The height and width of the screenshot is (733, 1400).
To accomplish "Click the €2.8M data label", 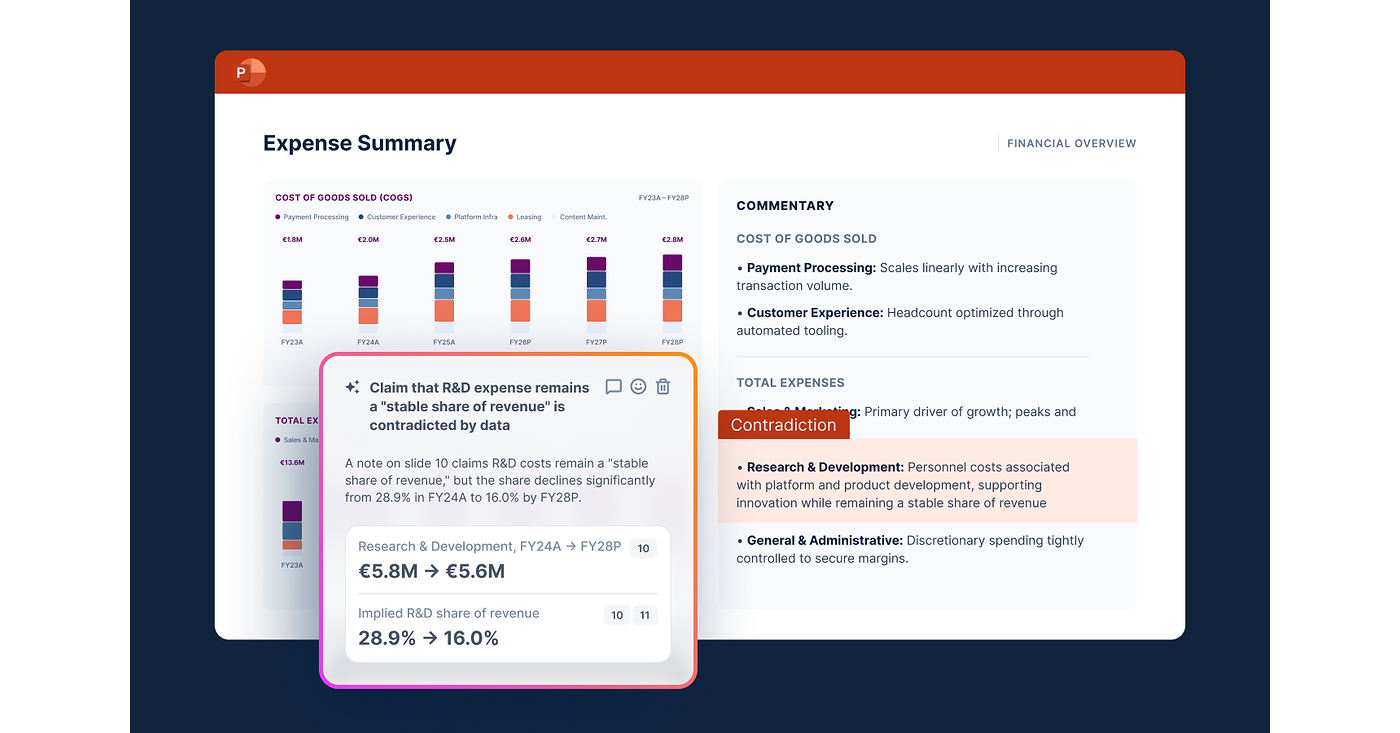I will (x=672, y=240).
